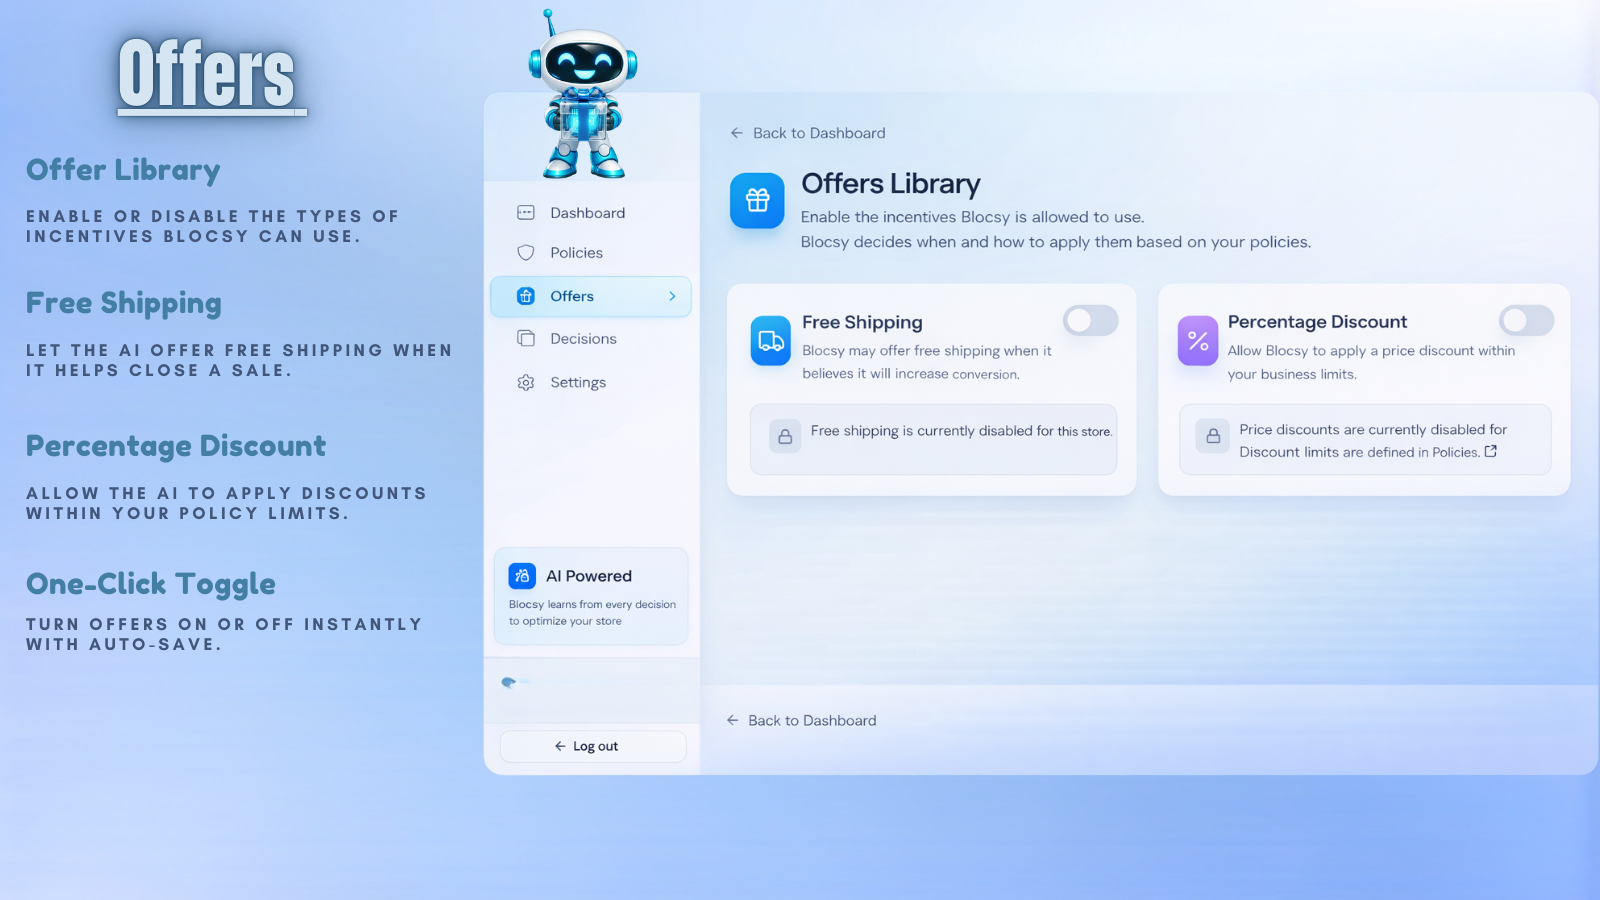Click the bottom Back to Dashboard link
1600x900 pixels.
tap(802, 720)
